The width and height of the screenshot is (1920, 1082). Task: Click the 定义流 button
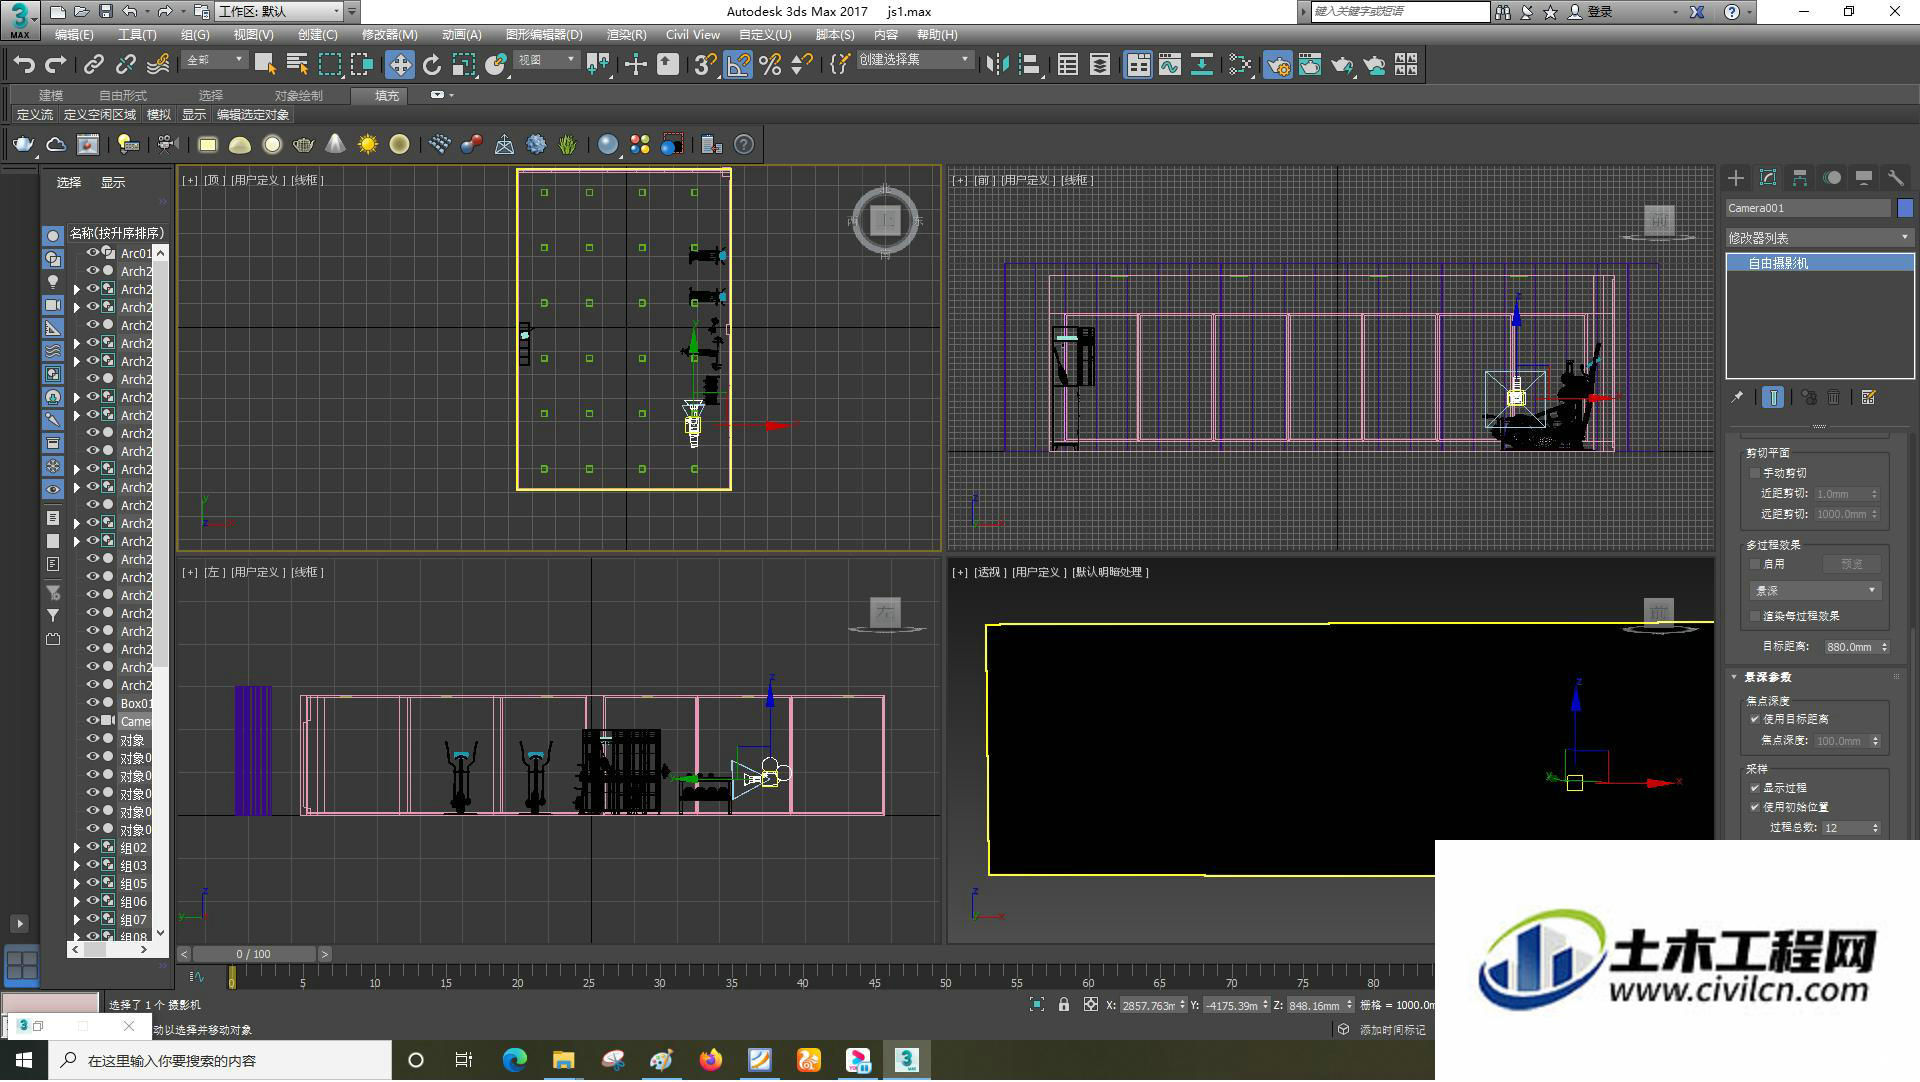35,115
